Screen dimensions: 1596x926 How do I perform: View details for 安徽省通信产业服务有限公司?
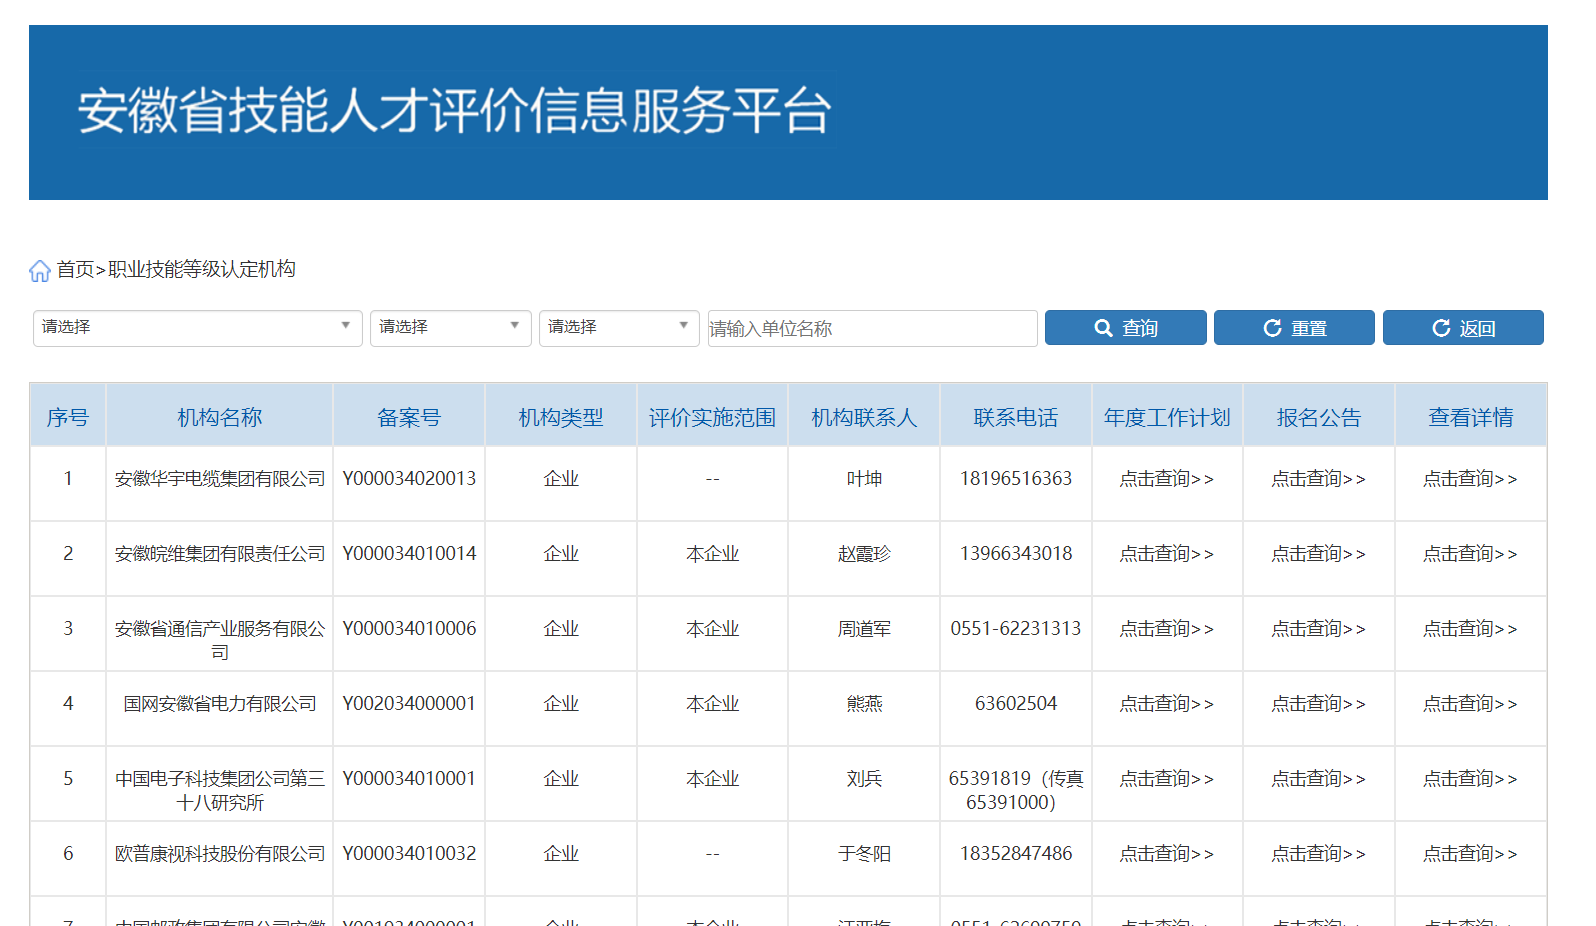point(1470,629)
